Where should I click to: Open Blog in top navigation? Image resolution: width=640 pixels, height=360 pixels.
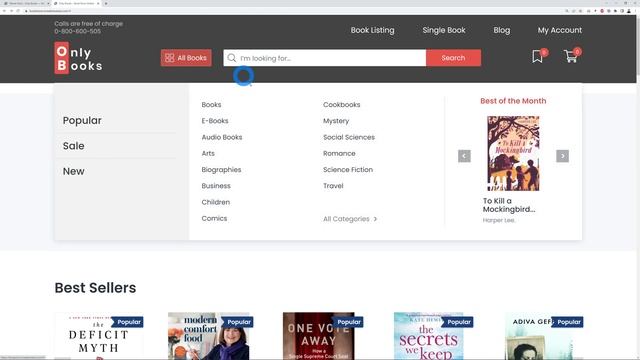502,30
